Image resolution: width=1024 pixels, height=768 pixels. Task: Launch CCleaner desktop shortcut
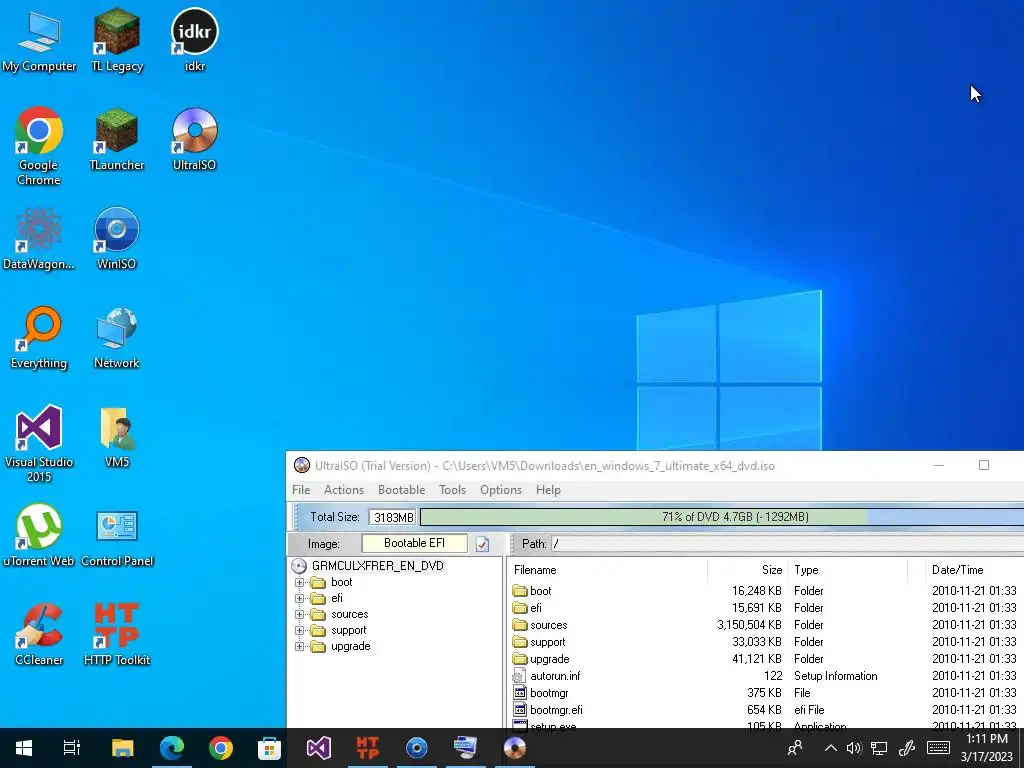coord(39,635)
